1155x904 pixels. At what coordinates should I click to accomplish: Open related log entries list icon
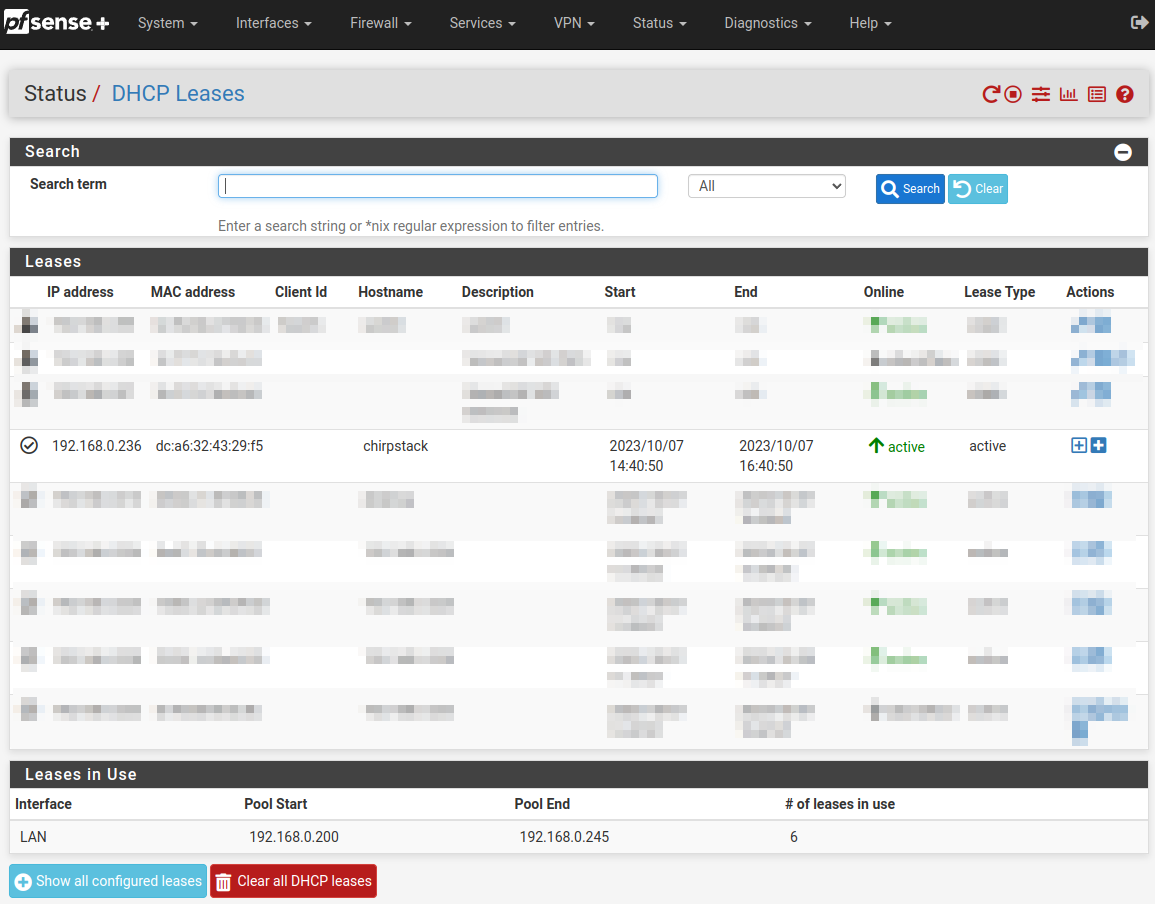(x=1097, y=94)
